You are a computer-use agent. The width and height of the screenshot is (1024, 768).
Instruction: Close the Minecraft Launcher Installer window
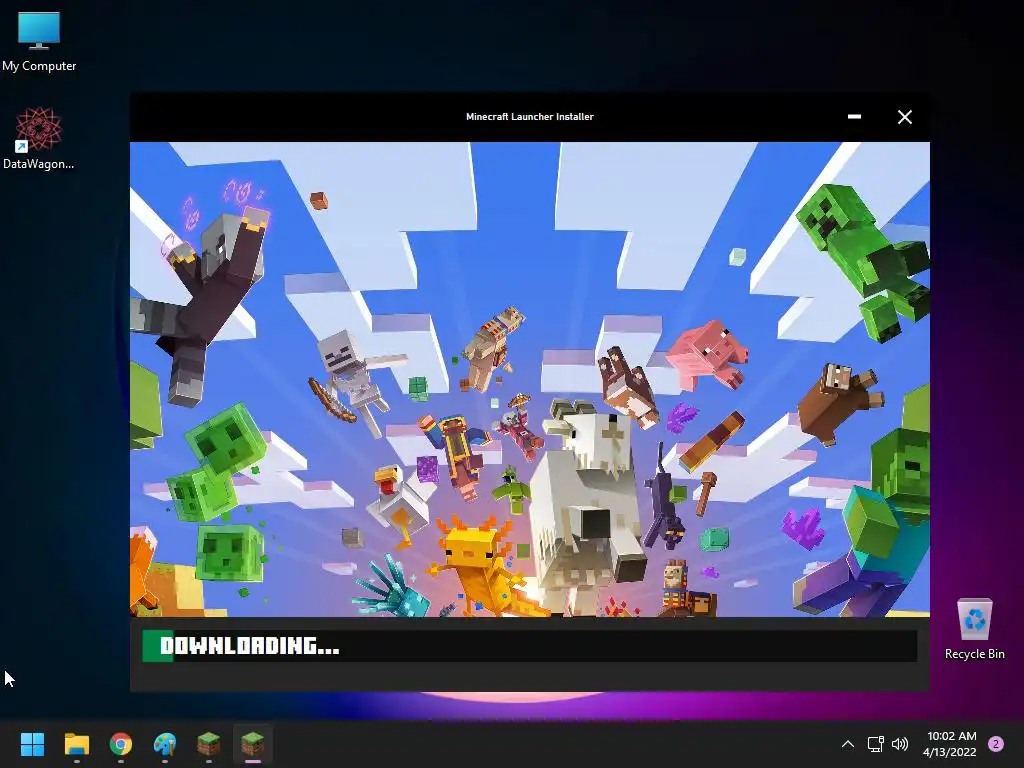(x=904, y=117)
